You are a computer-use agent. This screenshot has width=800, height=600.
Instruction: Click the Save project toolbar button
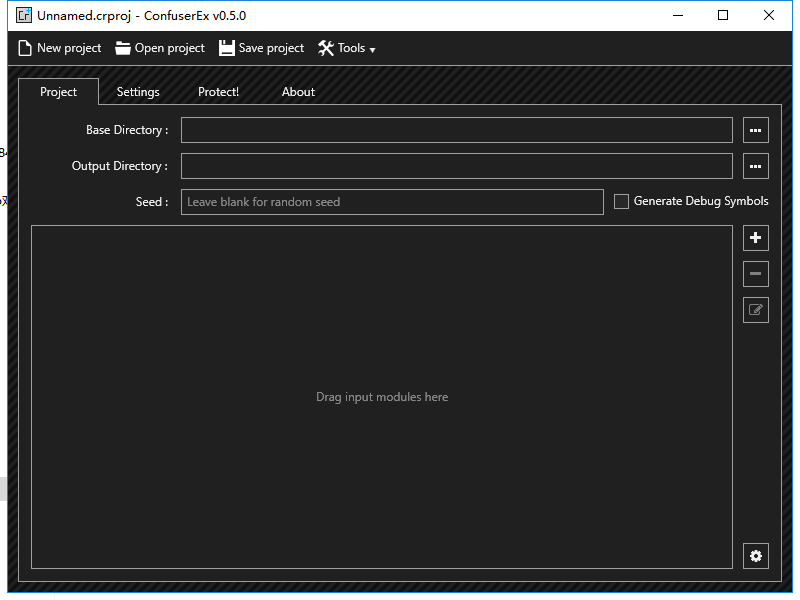(x=262, y=48)
